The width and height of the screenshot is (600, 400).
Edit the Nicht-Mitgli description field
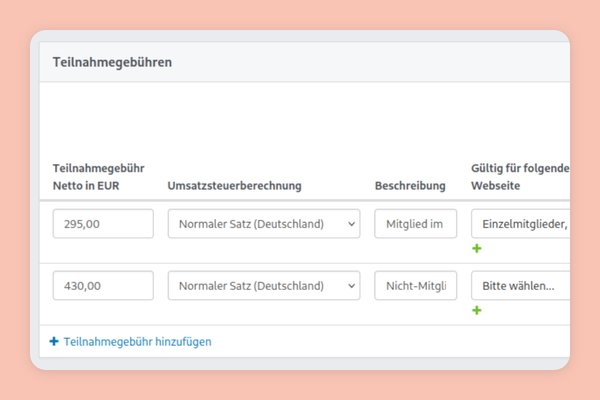(415, 286)
